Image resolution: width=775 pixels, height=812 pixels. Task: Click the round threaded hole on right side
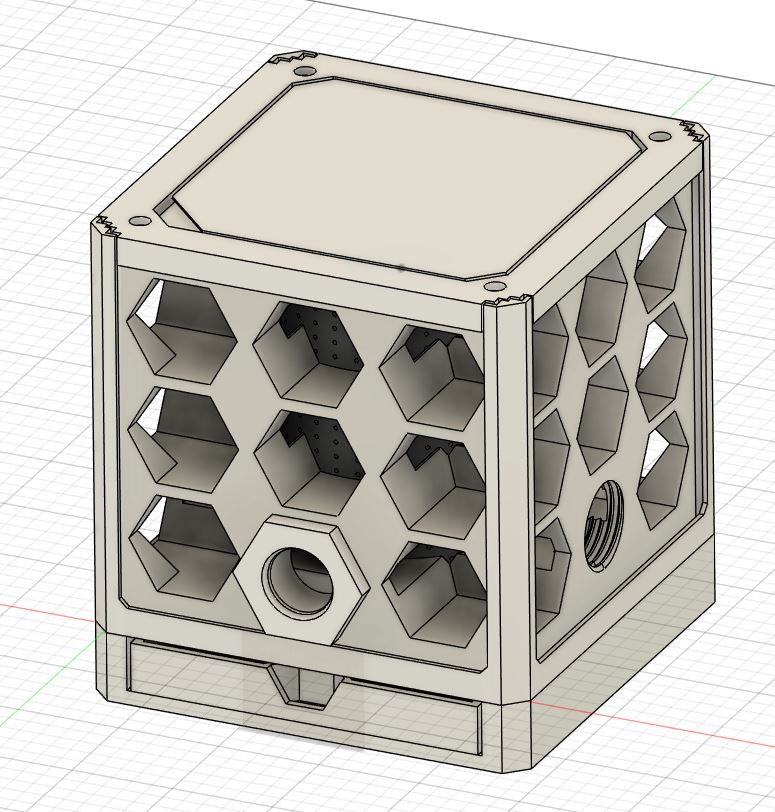pos(603,525)
